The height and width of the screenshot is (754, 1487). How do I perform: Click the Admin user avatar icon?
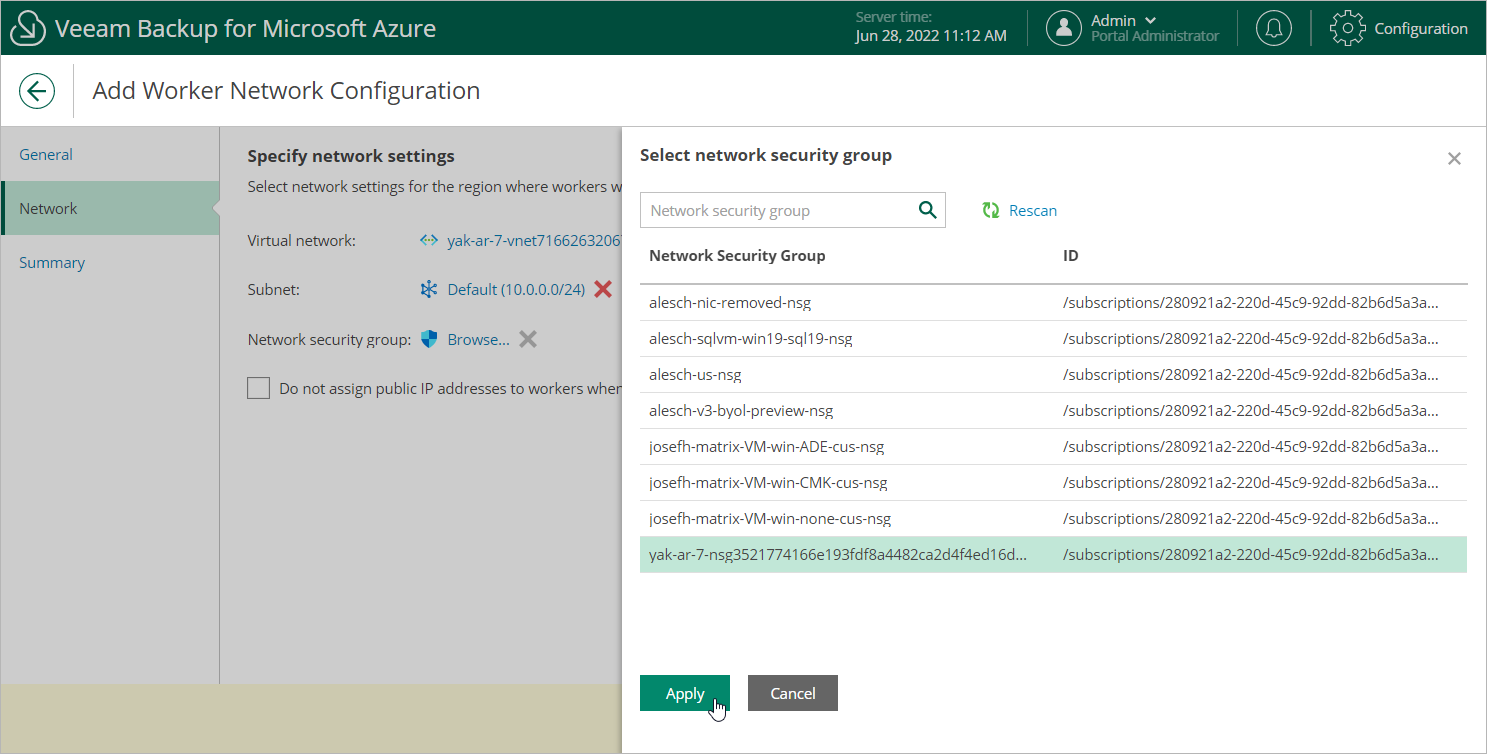point(1064,28)
